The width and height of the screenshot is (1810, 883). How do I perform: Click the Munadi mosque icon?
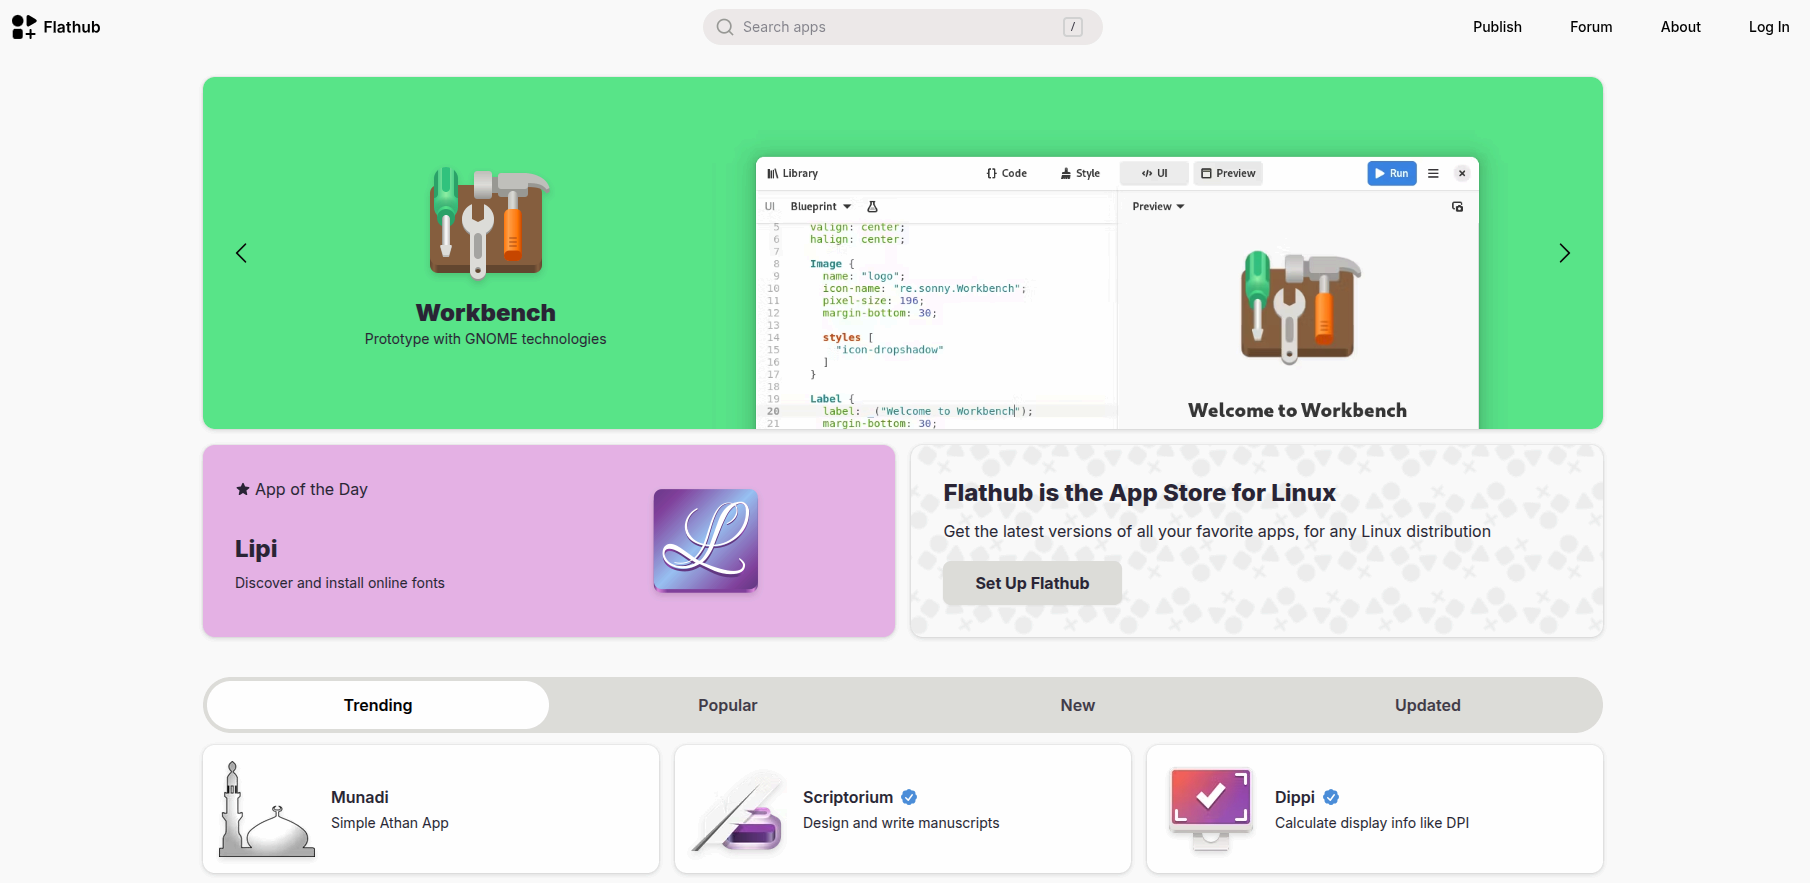pos(266,809)
